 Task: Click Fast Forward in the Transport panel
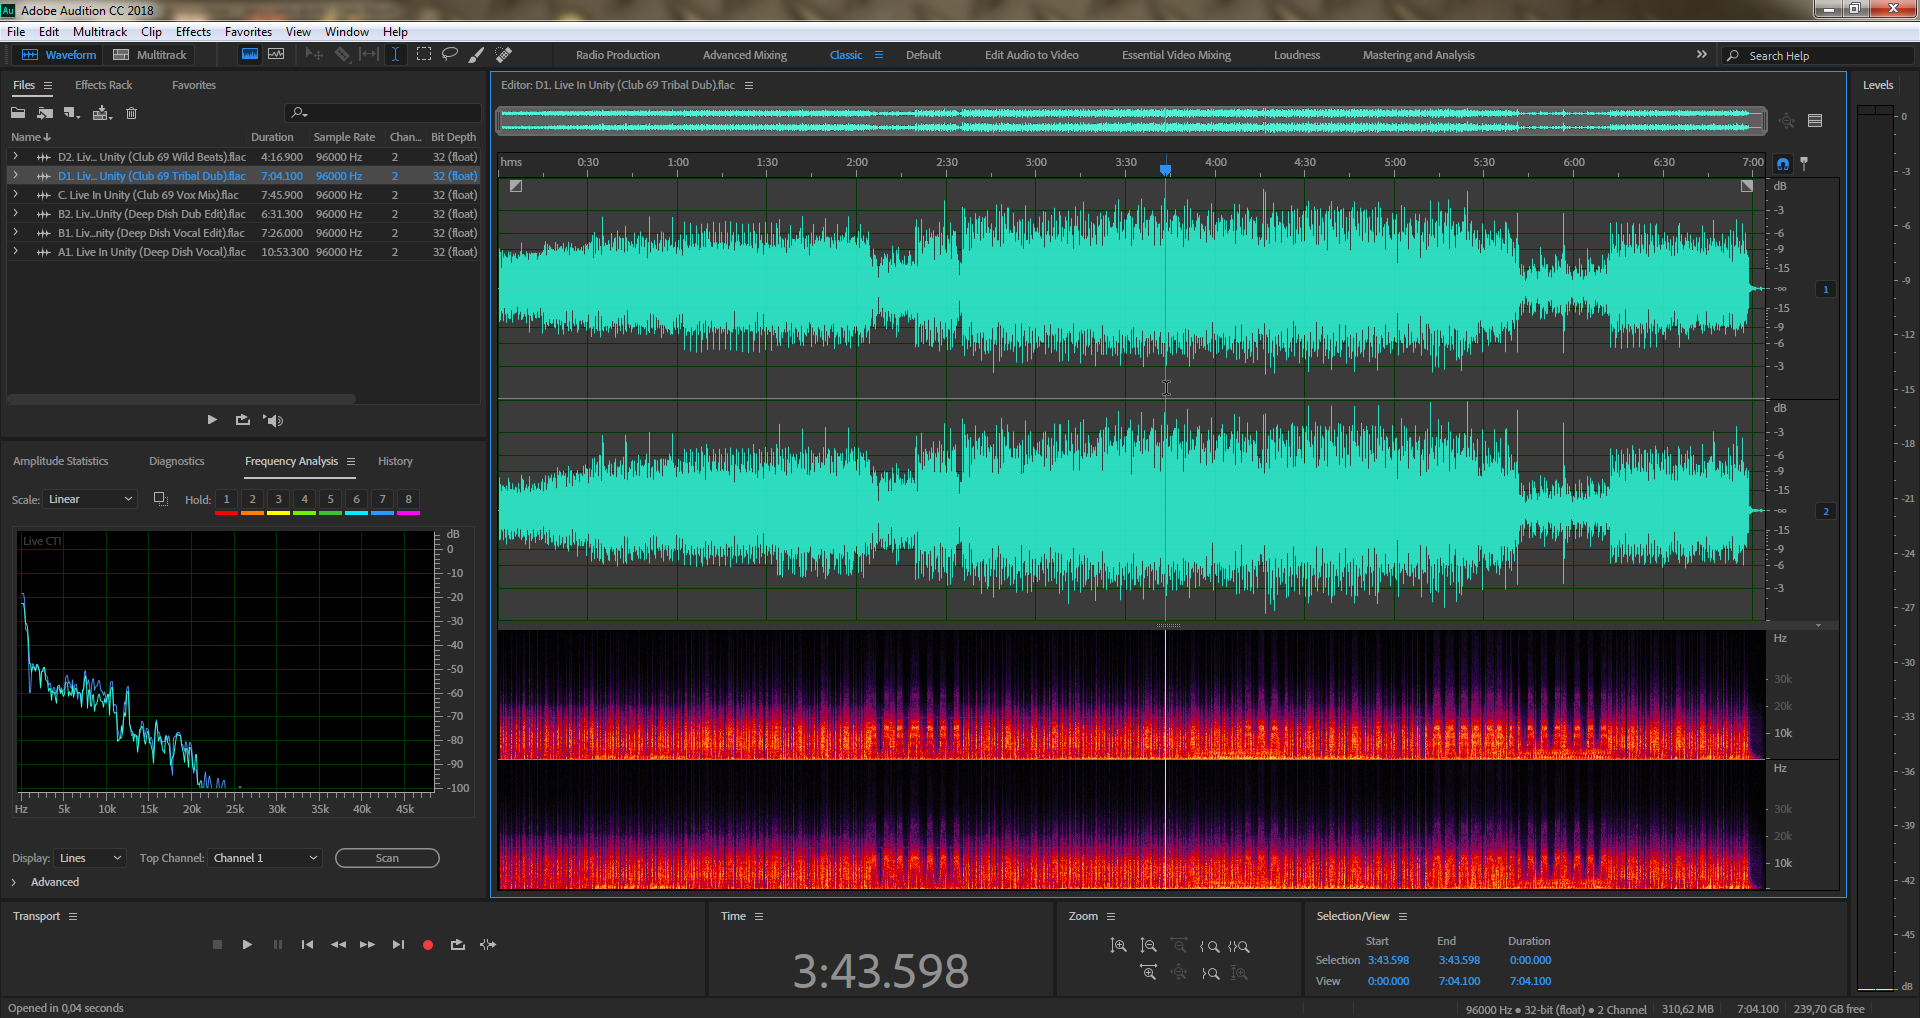pyautogui.click(x=367, y=944)
